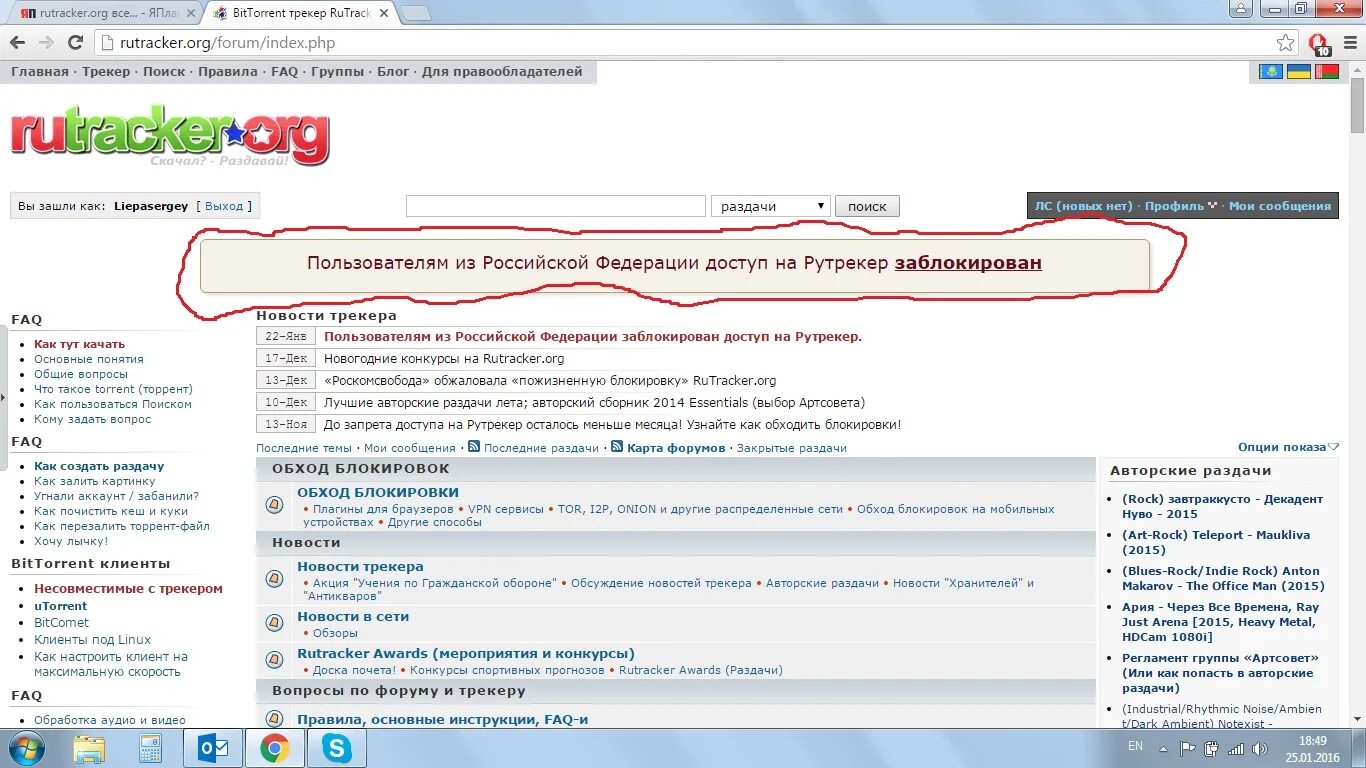Screen dimensions: 1366x768
Task: Click the RSS icon before Карта форумов
Action: (617, 447)
